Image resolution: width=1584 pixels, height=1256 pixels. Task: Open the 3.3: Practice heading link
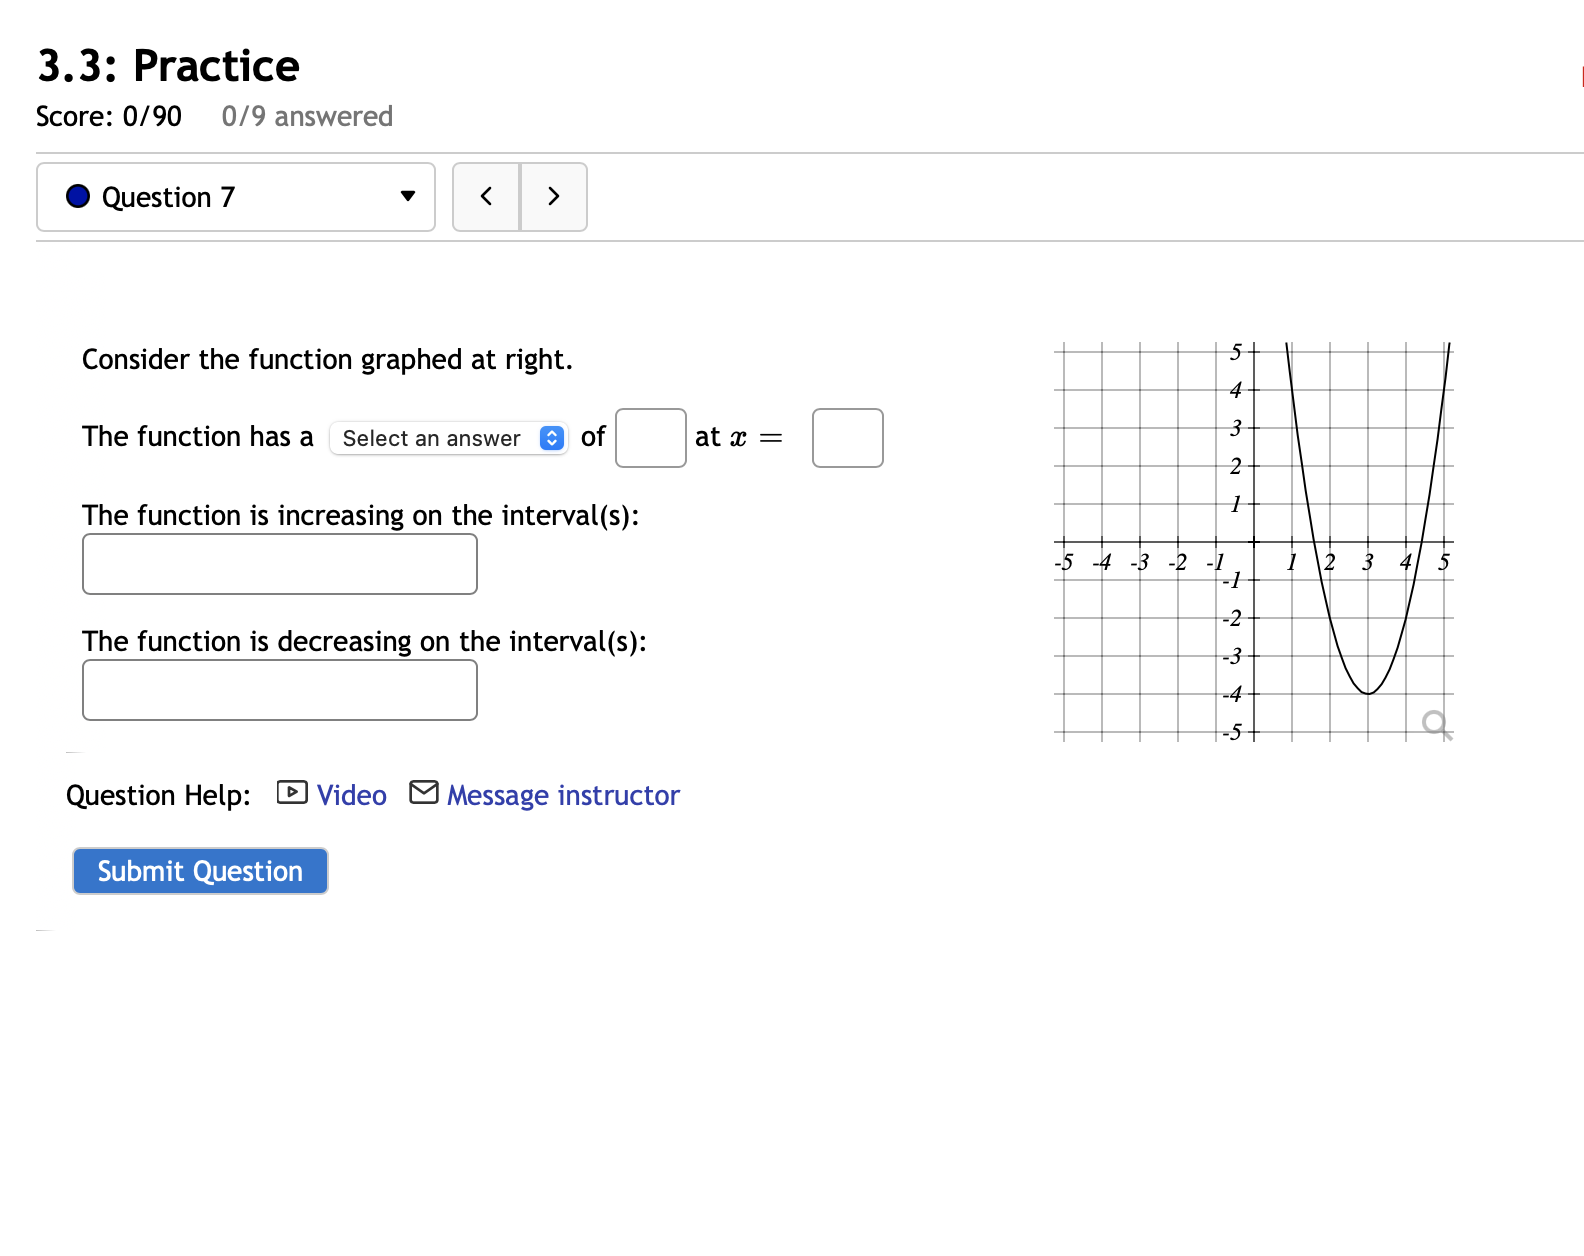coord(167,65)
